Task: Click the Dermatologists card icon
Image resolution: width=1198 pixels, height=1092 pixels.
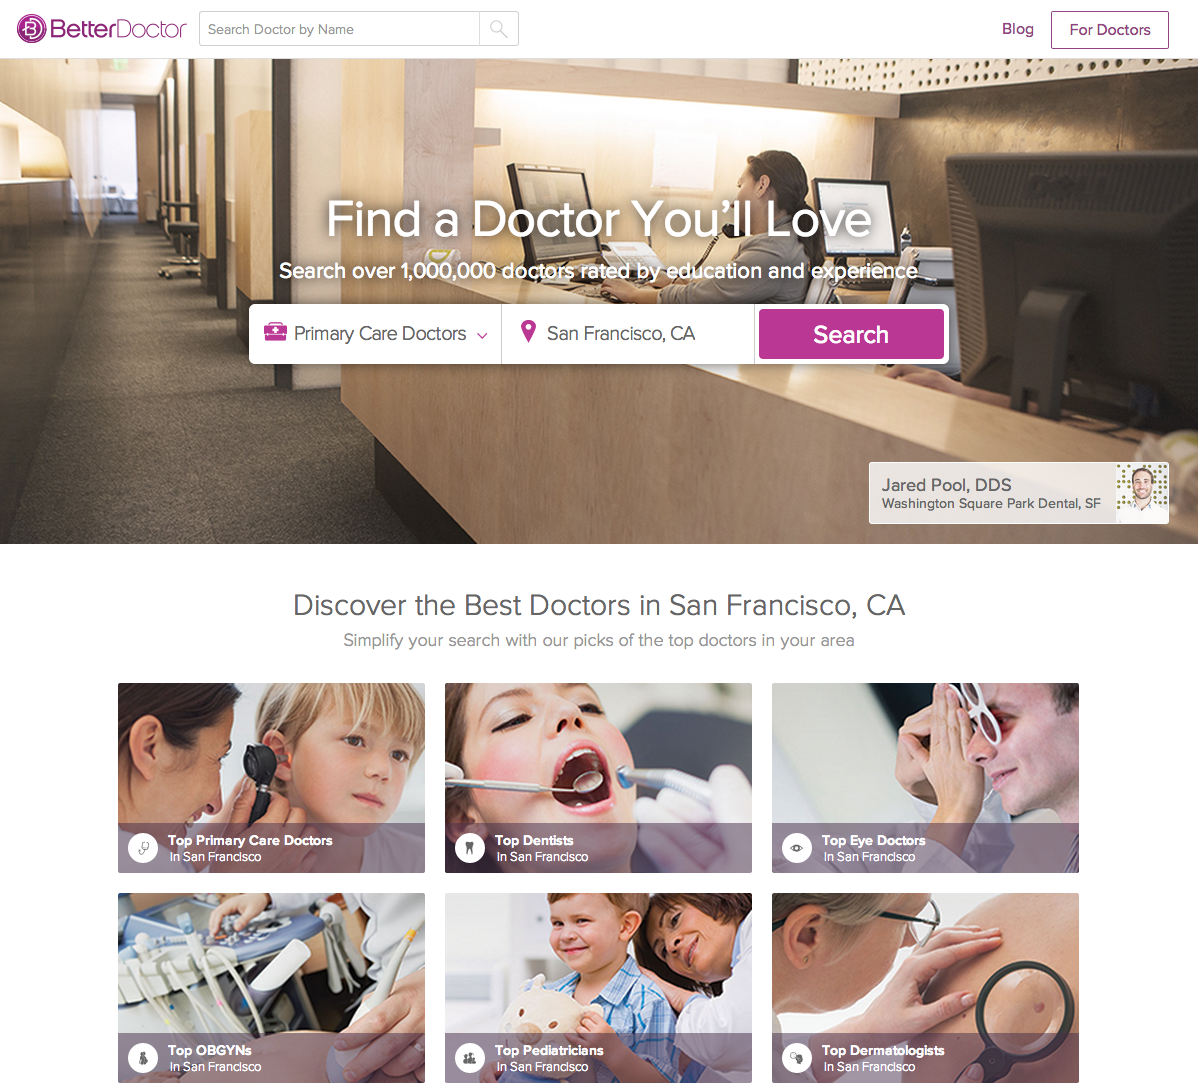Action: (x=797, y=1058)
